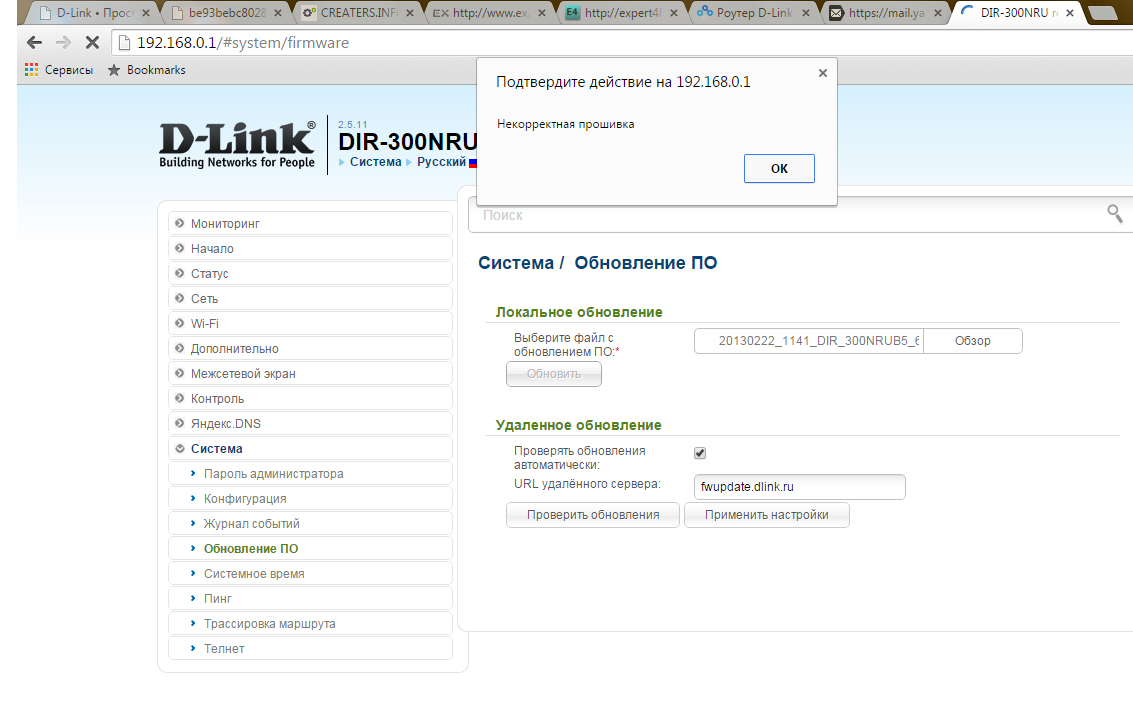Click OK in the confirmation dialog
Image resolution: width=1133 pixels, height=707 pixels.
779,168
